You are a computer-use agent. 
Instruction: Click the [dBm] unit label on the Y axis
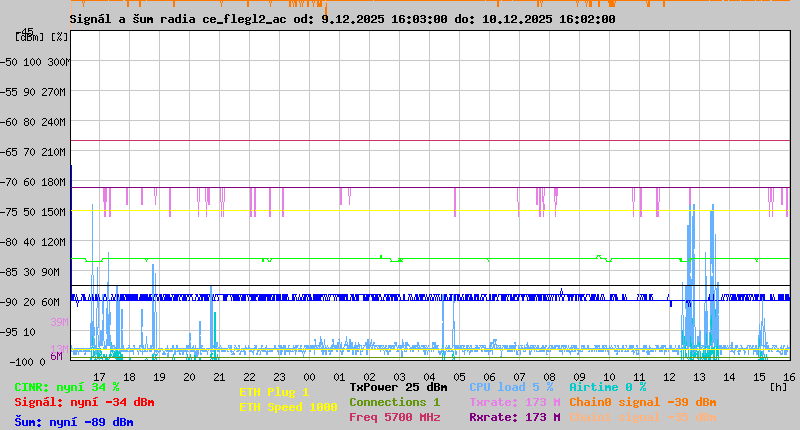point(30,37)
